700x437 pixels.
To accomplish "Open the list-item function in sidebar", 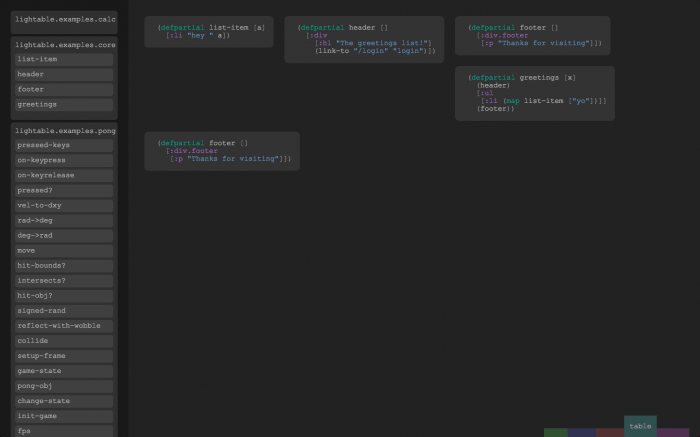I will tap(64, 59).
